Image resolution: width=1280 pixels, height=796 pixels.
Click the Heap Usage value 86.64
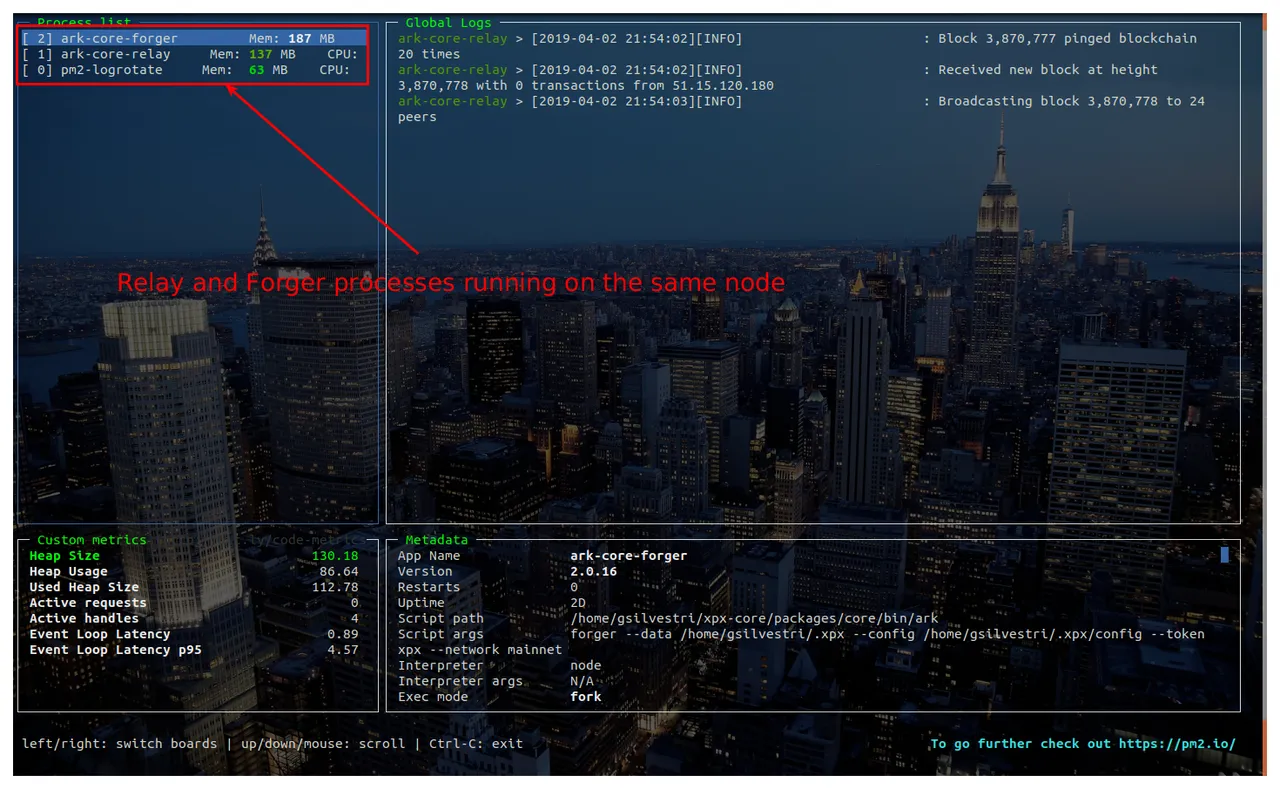tap(339, 572)
